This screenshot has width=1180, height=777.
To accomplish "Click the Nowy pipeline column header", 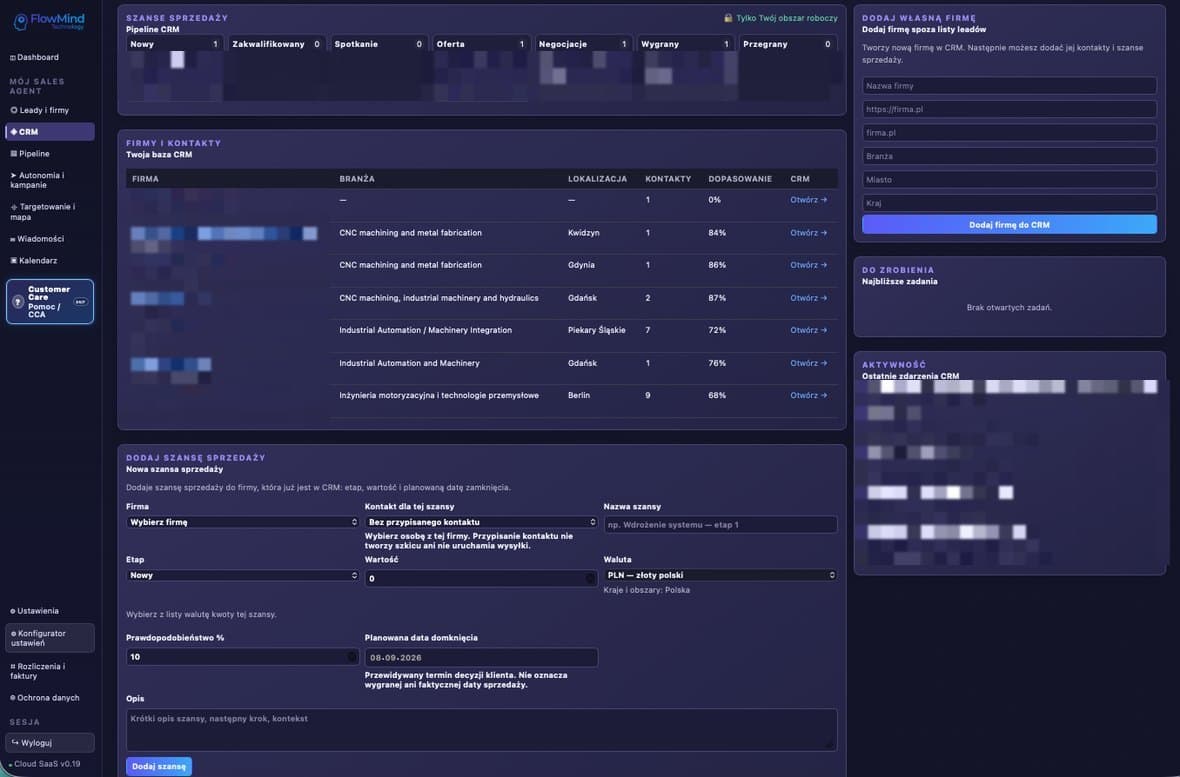I will pyautogui.click(x=175, y=44).
